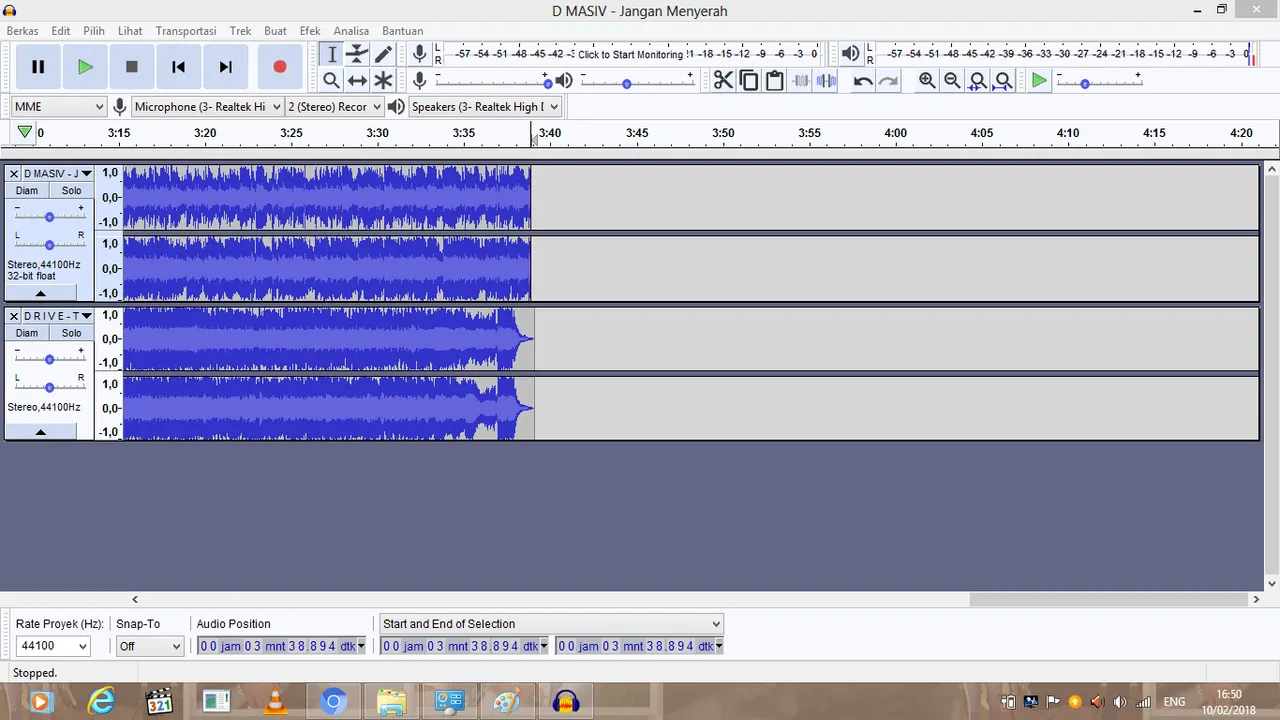Screen dimensions: 1280x720
Task: Click the playback speed slider handle
Action: (1085, 83)
